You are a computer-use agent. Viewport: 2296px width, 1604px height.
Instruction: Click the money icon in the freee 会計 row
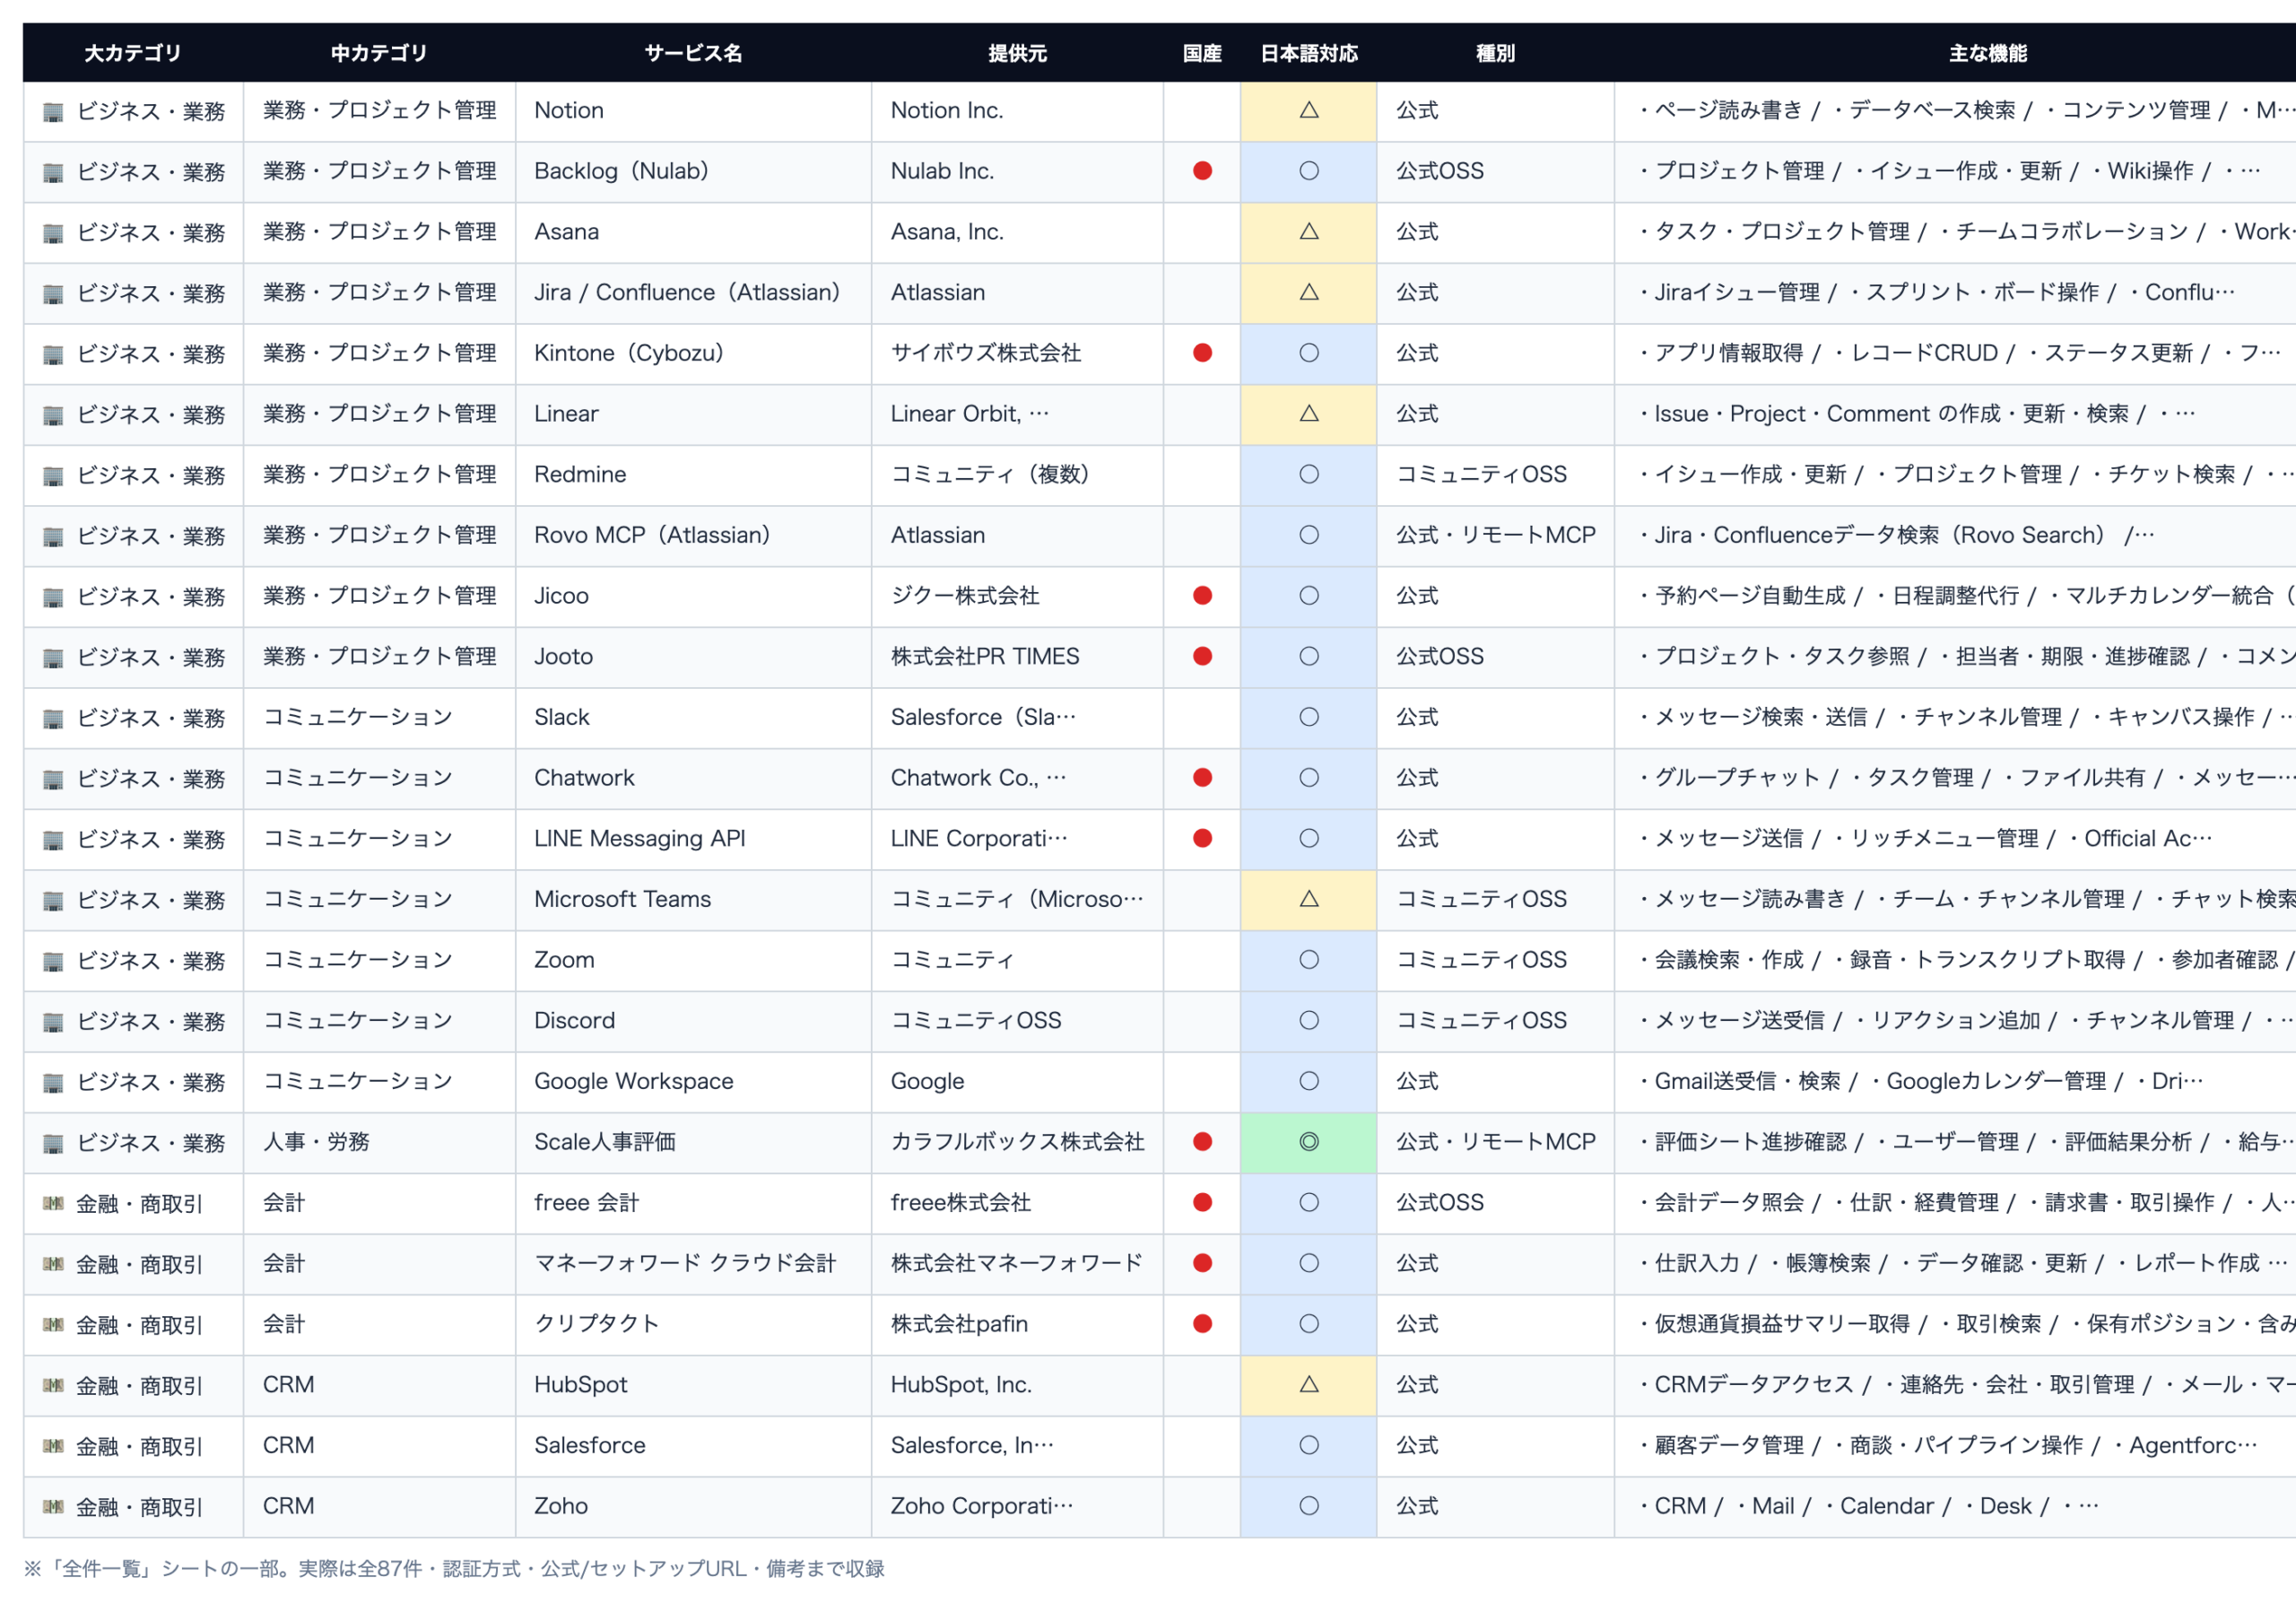53,1203
